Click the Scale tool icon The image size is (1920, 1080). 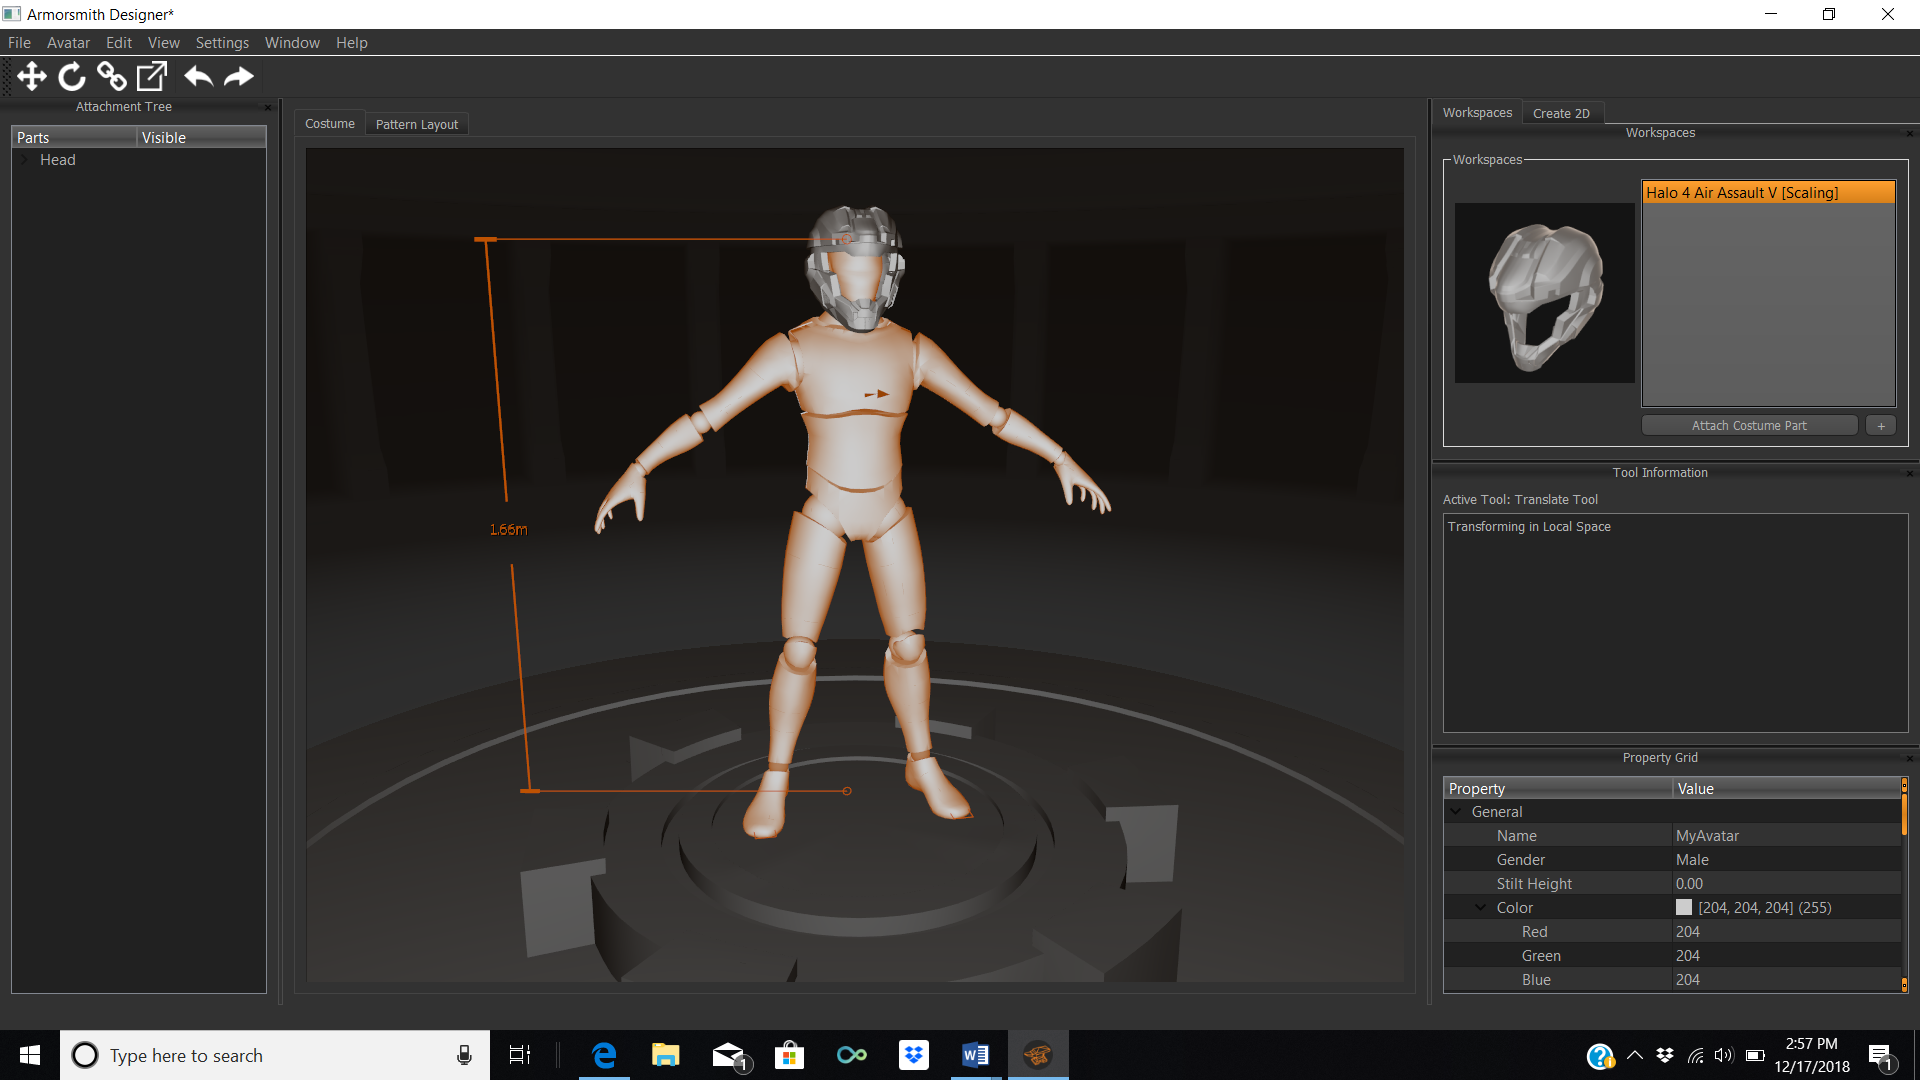pos(152,76)
